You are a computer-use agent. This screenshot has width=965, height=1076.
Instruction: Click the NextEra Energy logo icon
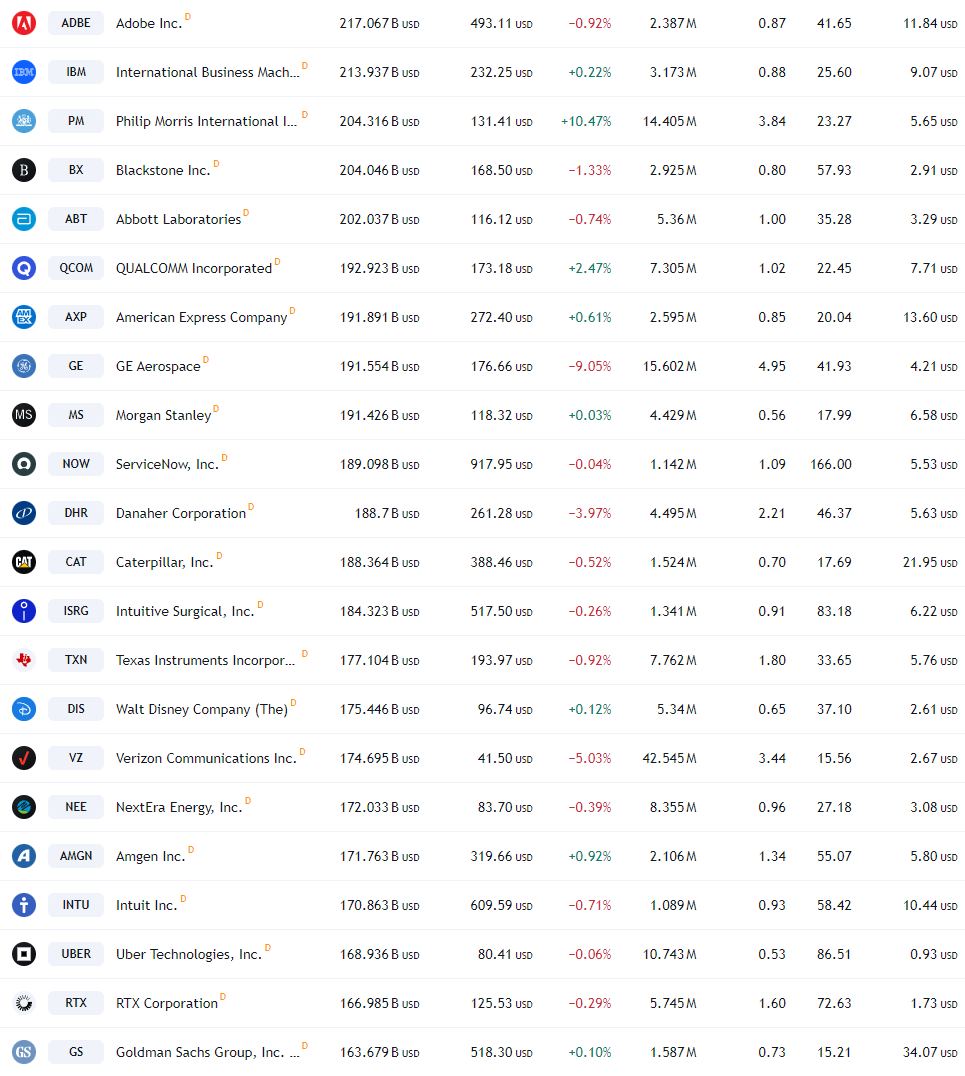click(24, 807)
